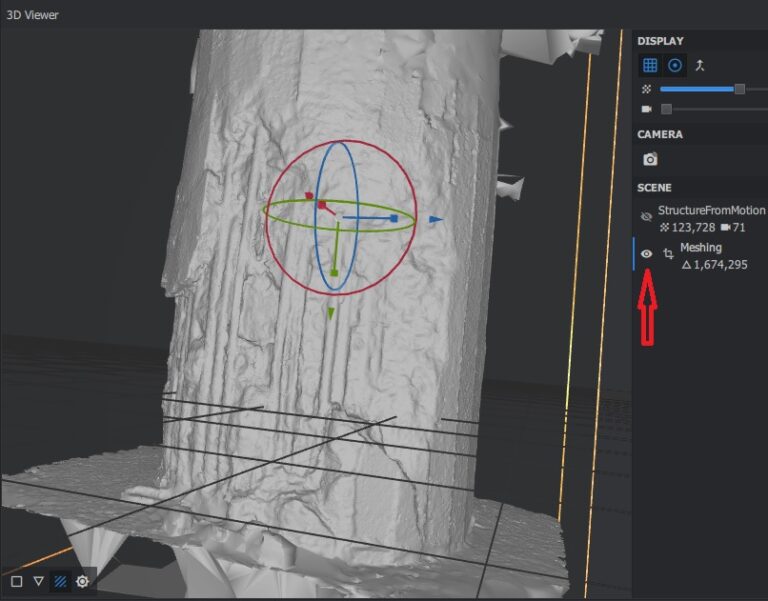Screen dimensions: 768x601
Task: Click the camera snapshot icon under Camera
Action: [650, 159]
